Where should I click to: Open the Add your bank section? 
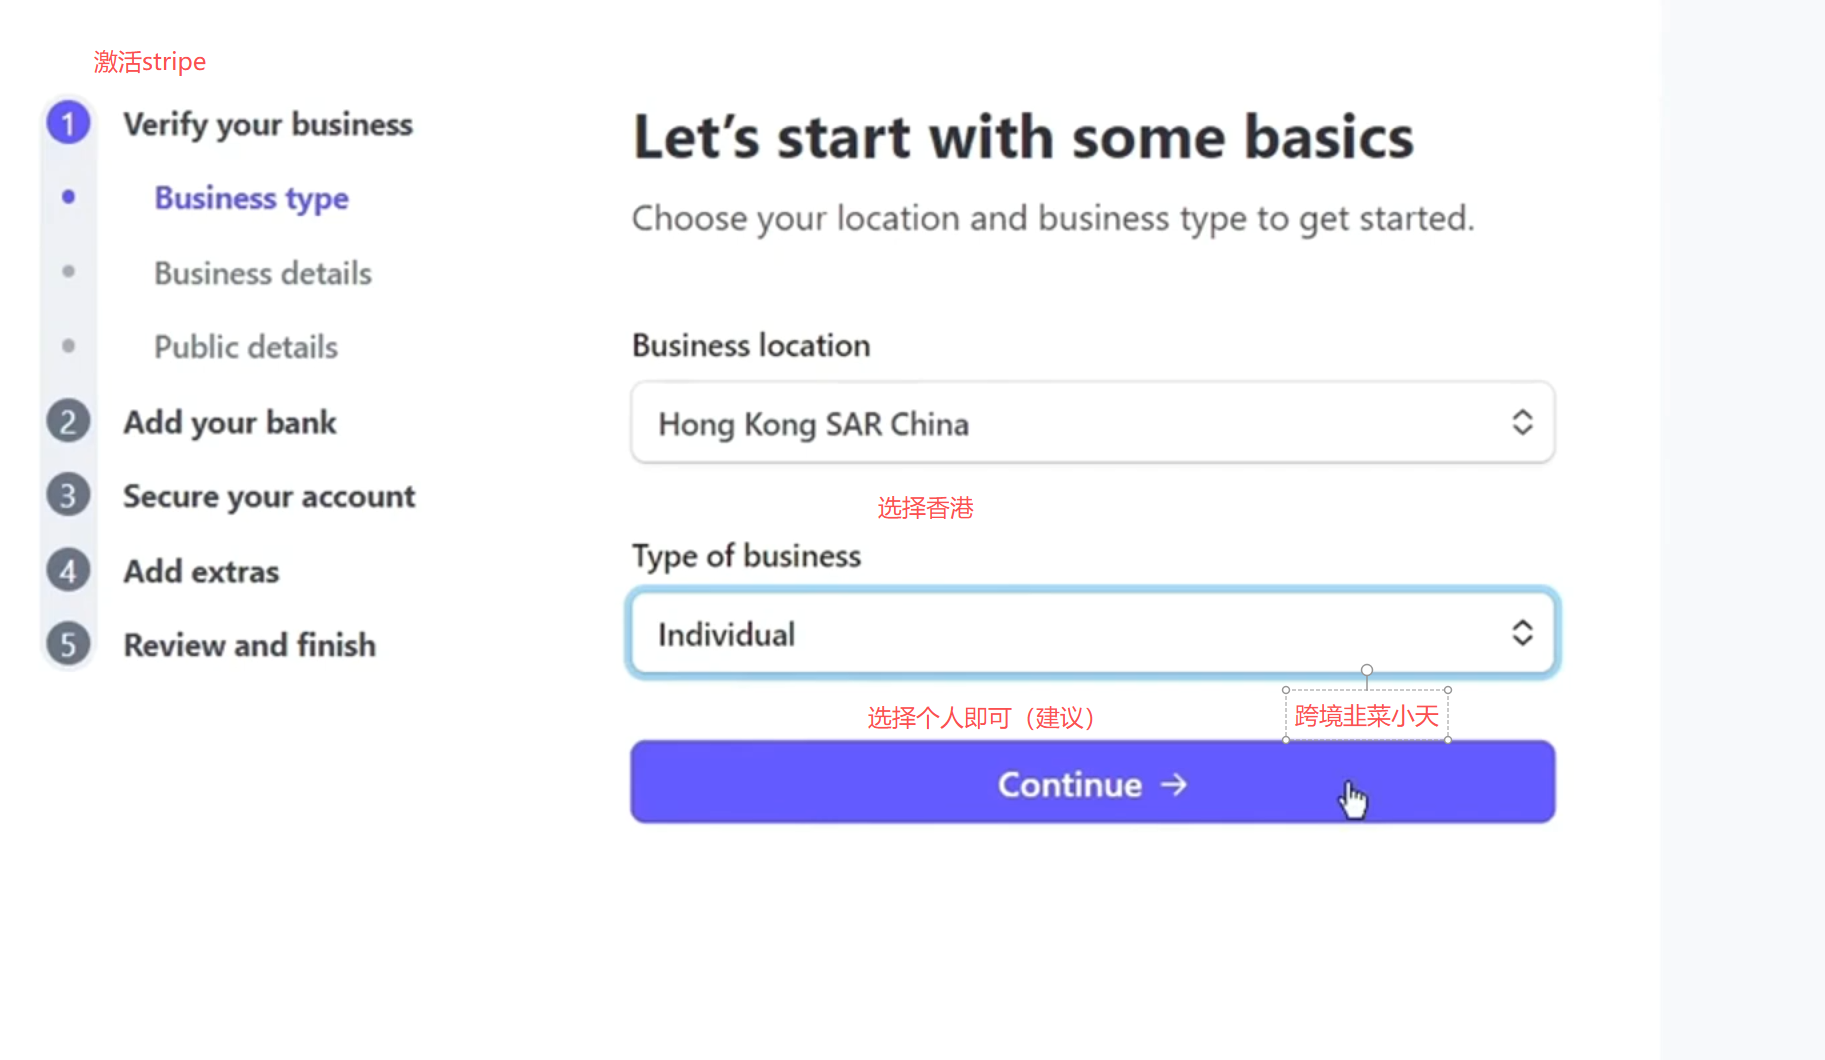[229, 422]
